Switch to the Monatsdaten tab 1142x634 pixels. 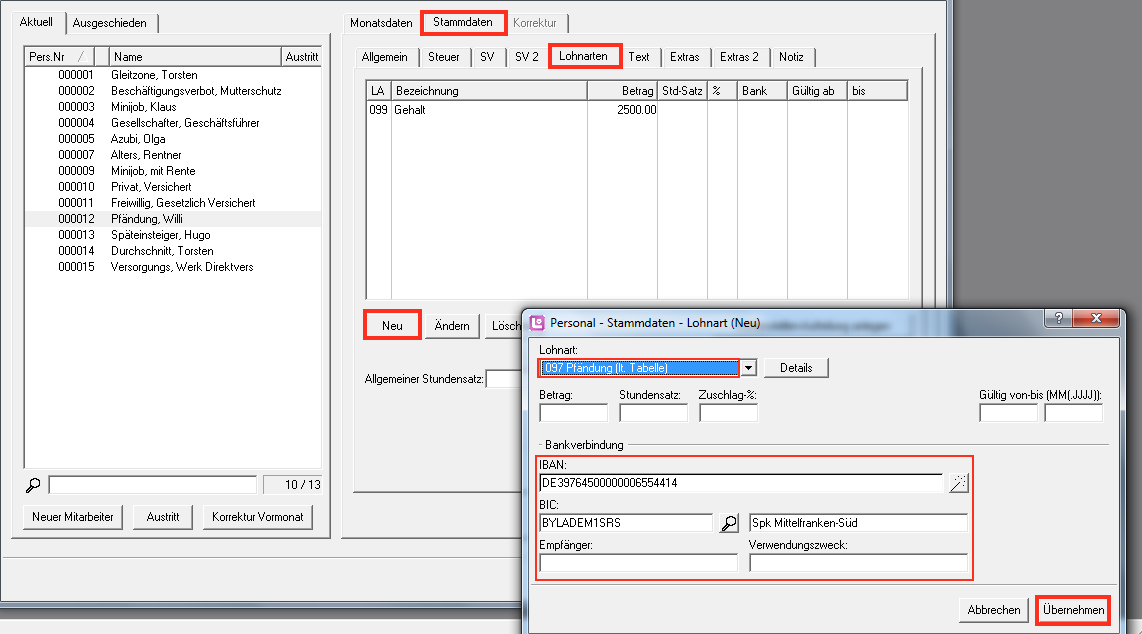(x=381, y=23)
